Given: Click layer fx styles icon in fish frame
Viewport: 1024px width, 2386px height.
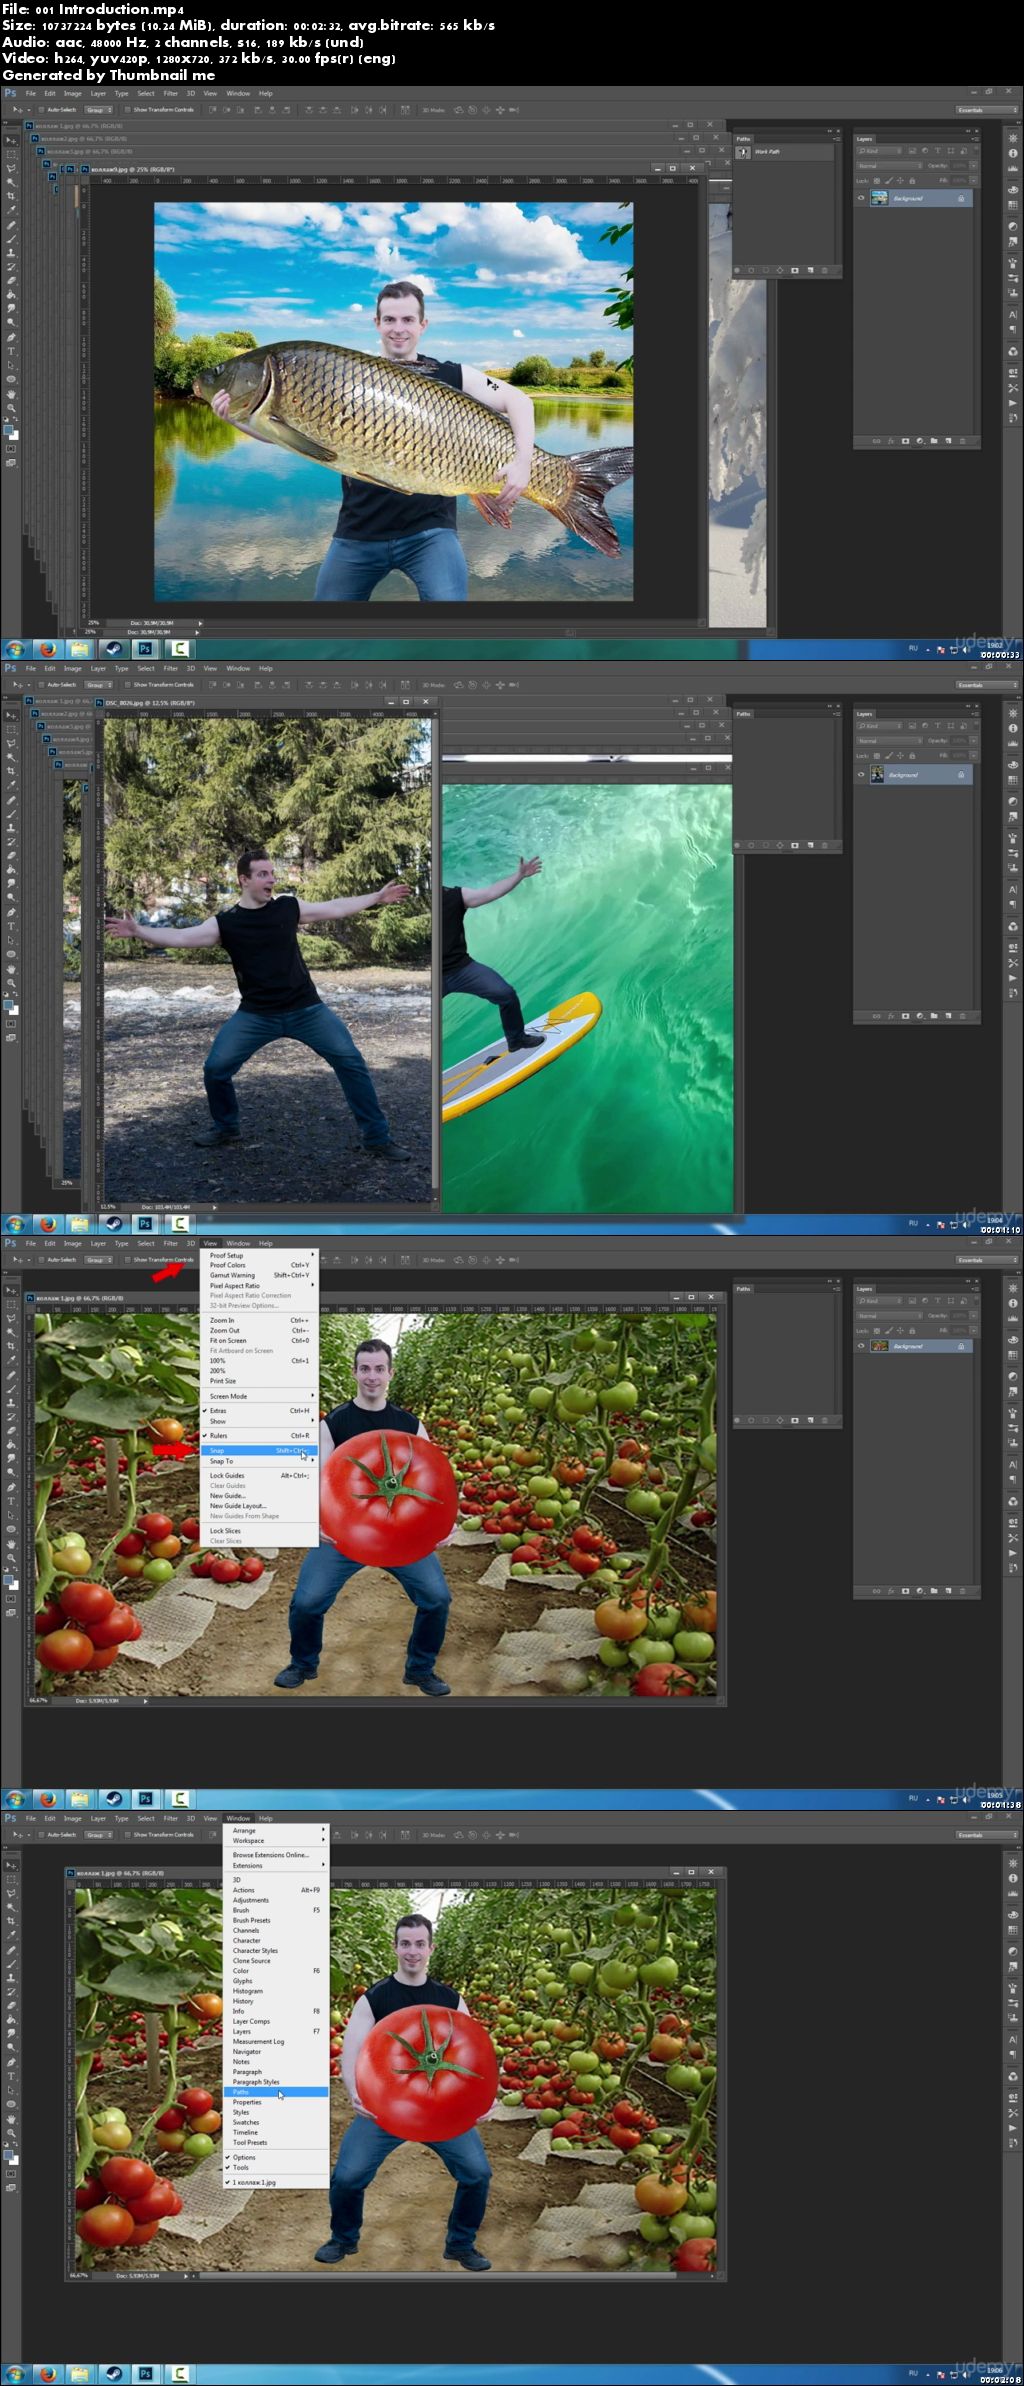Looking at the screenshot, I should click(x=890, y=440).
